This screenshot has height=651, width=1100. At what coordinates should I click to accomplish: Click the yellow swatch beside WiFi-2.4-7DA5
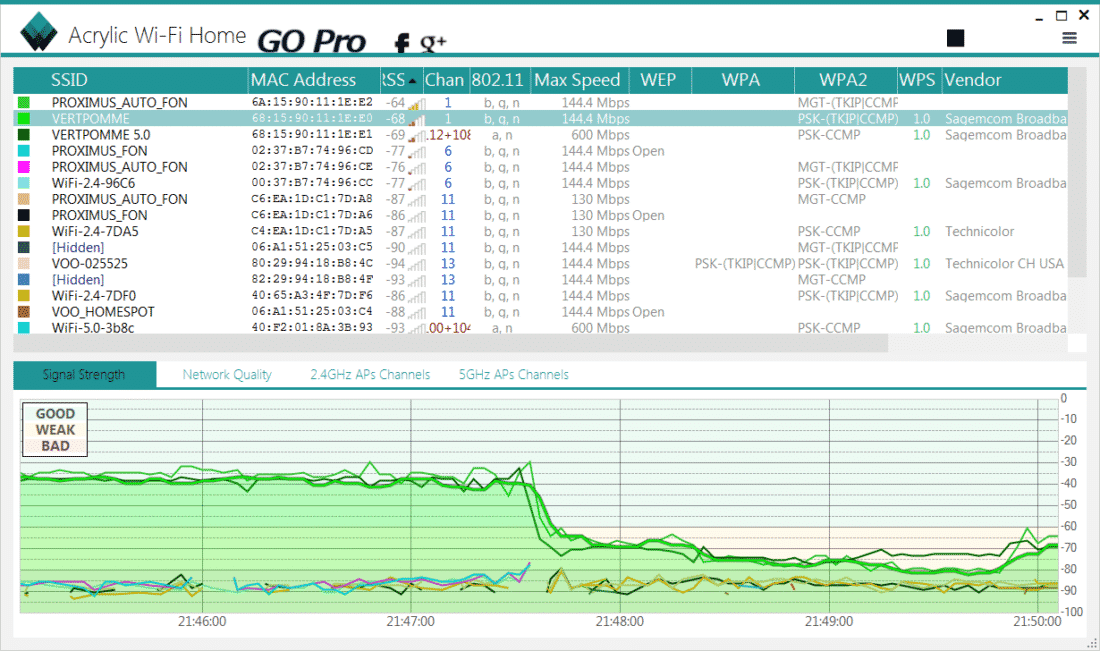click(24, 231)
